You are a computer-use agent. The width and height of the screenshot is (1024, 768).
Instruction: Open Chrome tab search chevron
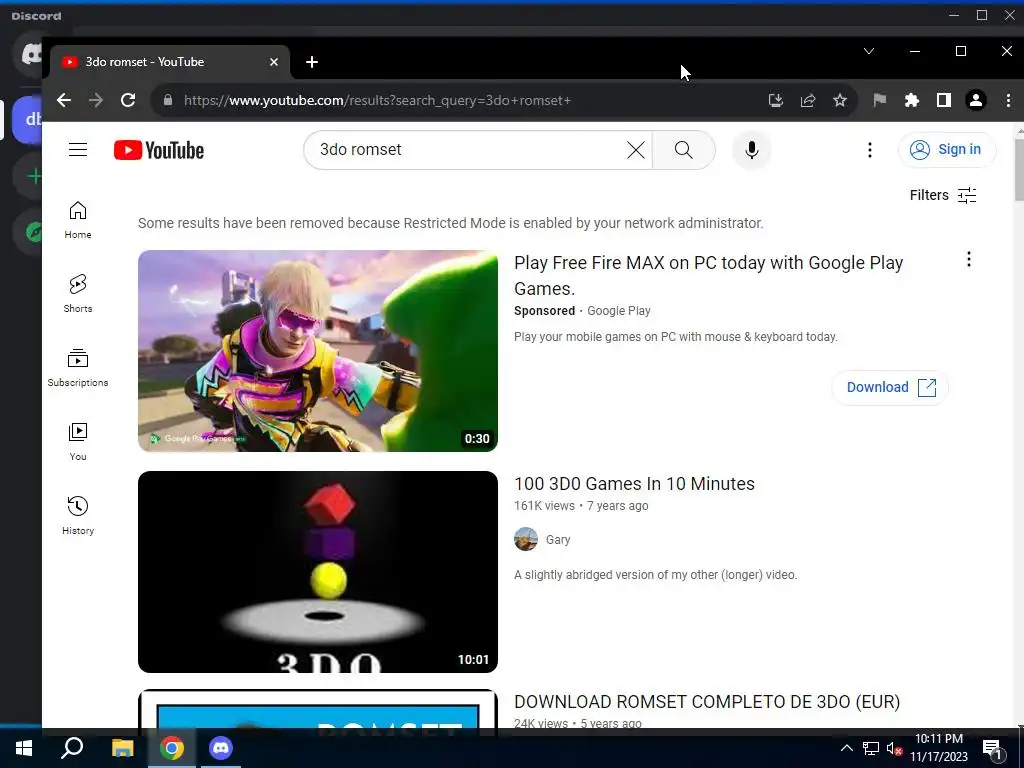pyautogui.click(x=869, y=51)
